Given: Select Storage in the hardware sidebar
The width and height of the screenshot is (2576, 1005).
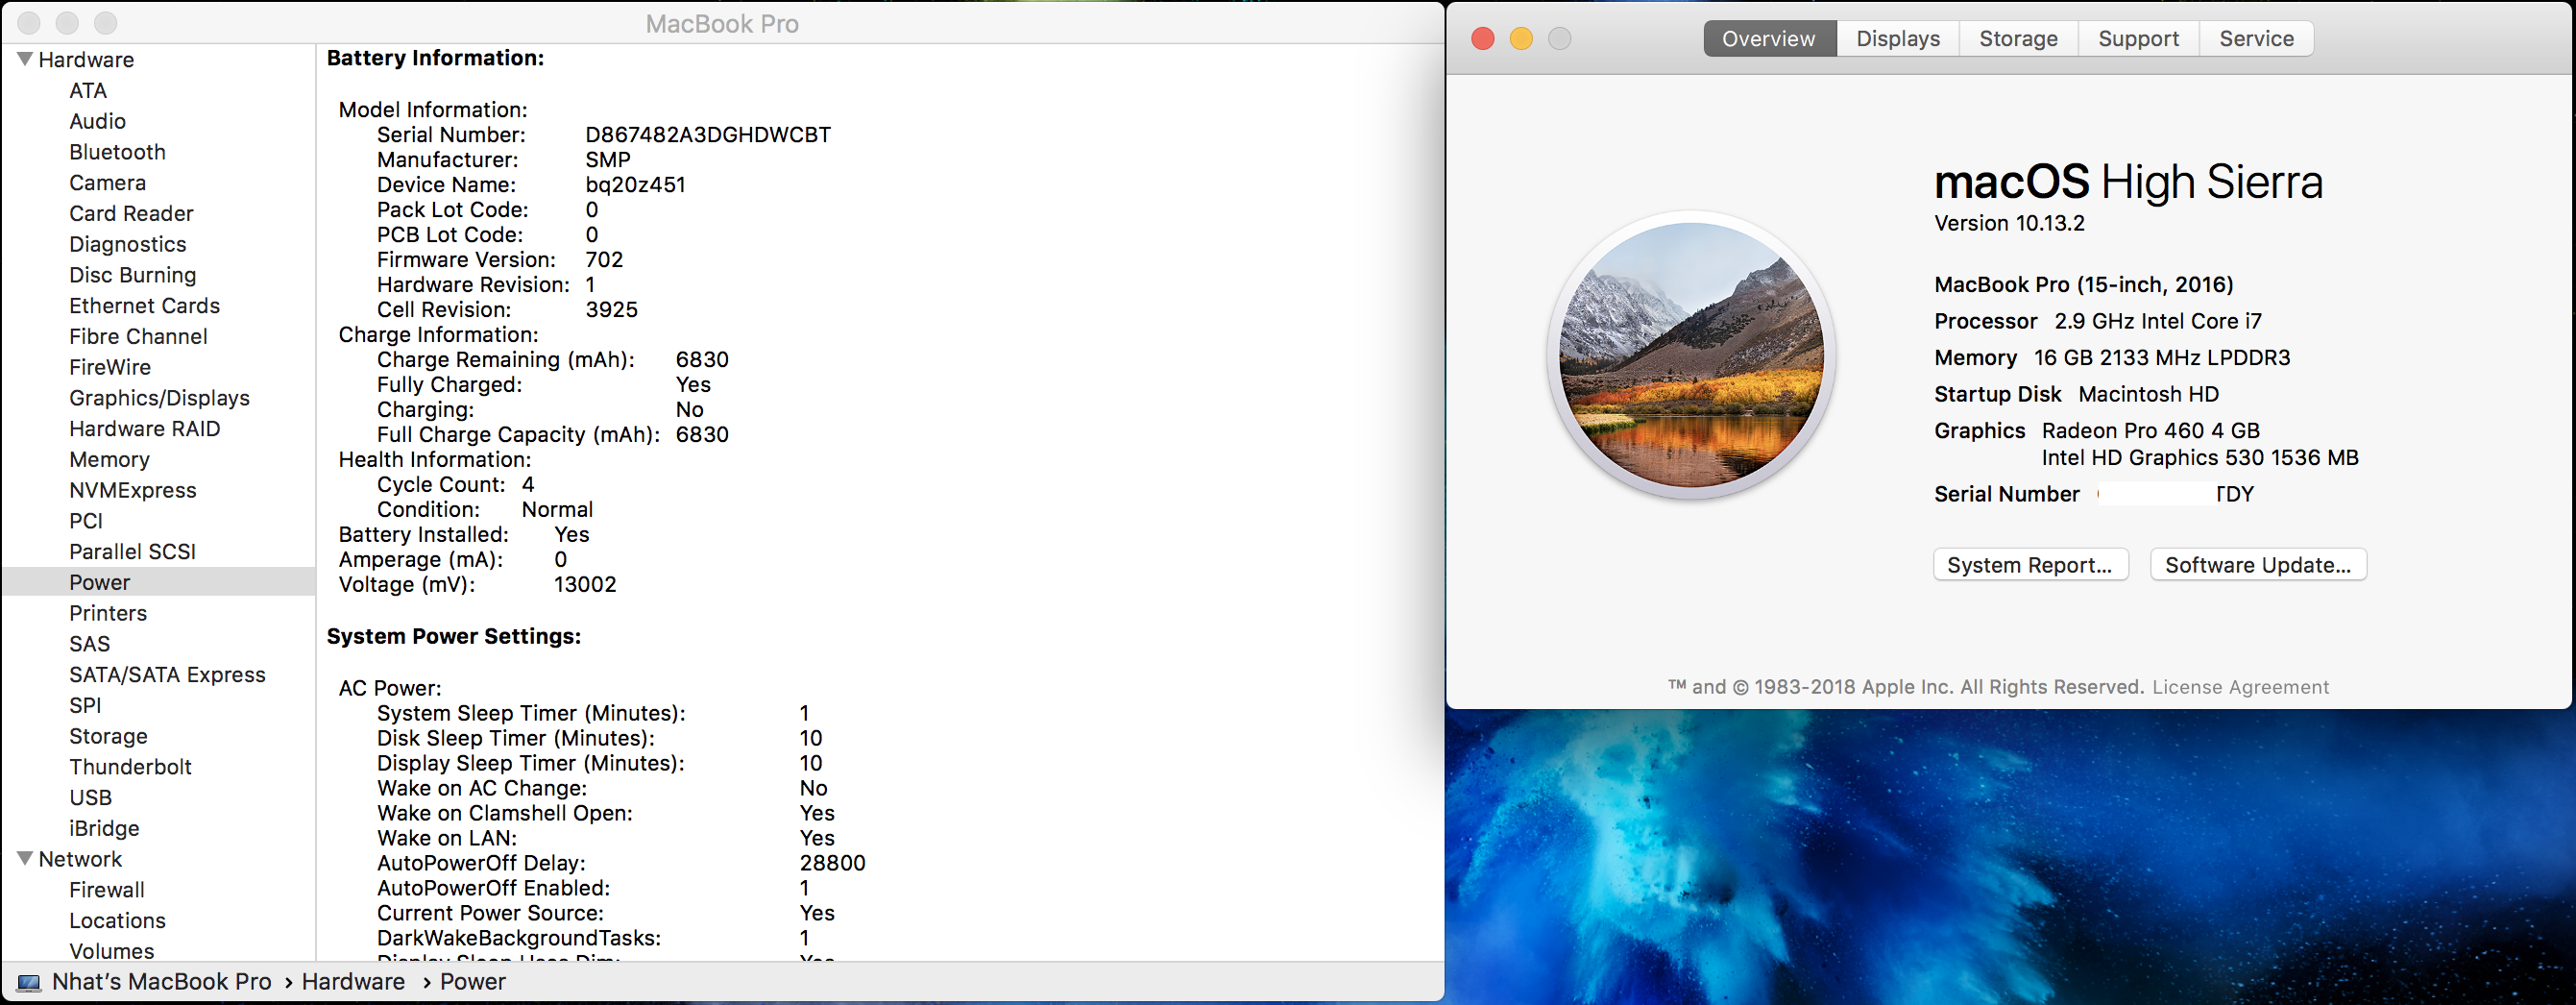Looking at the screenshot, I should pos(108,736).
